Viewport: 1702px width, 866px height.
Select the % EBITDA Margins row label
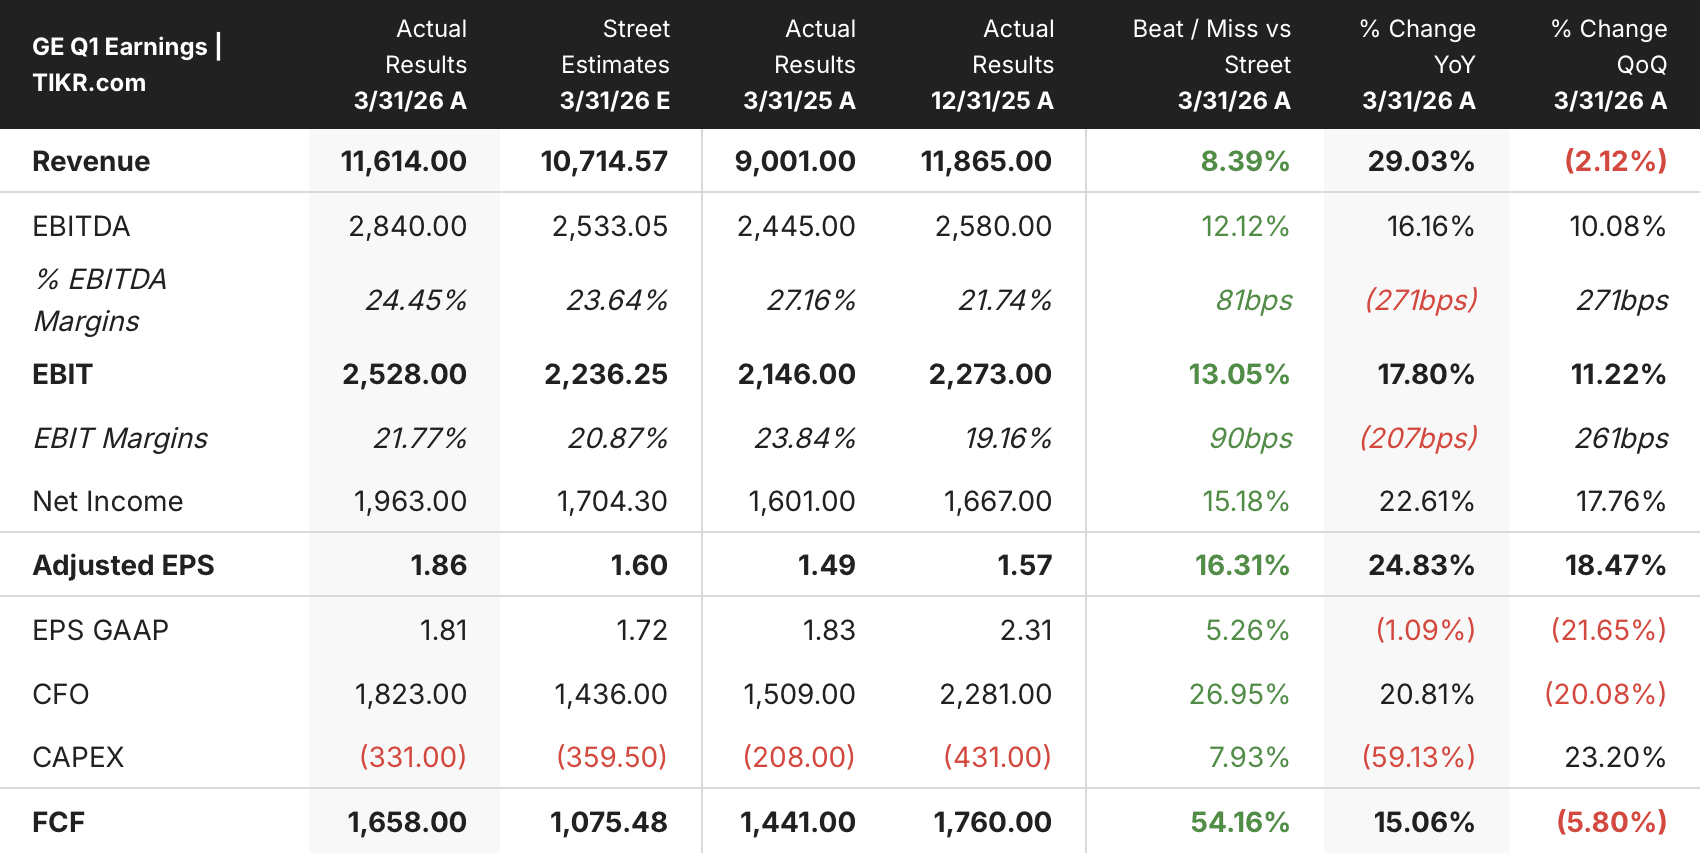100,300
